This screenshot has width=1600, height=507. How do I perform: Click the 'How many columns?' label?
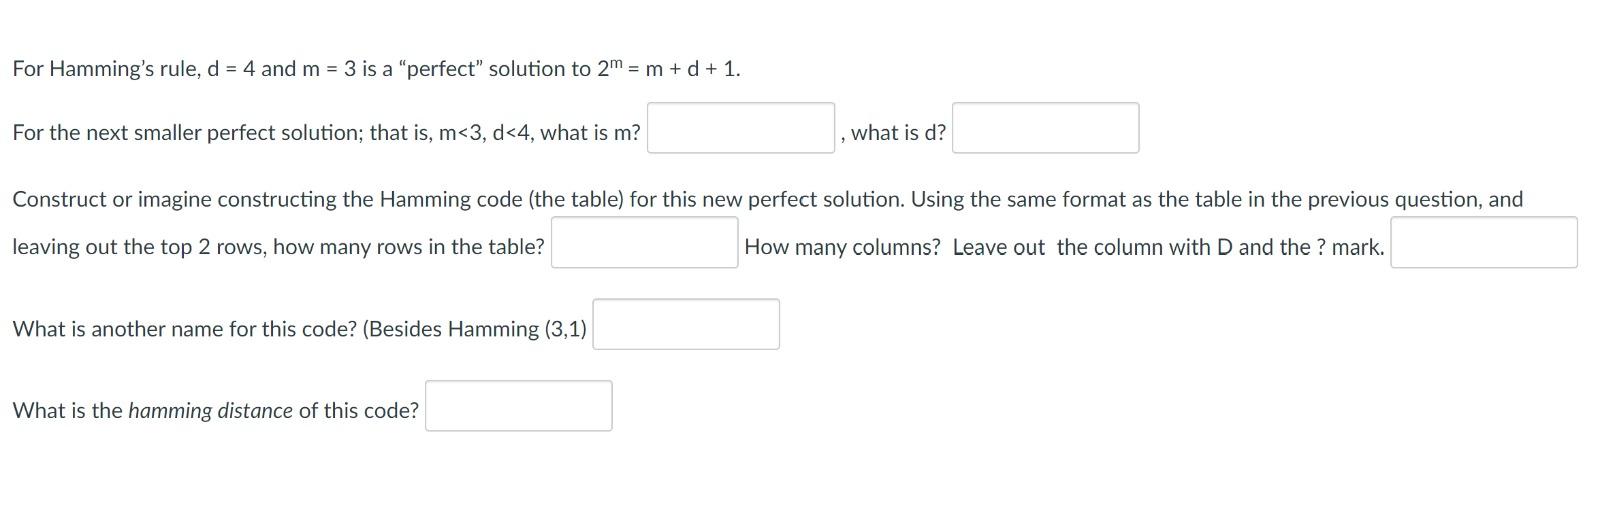(x=842, y=247)
